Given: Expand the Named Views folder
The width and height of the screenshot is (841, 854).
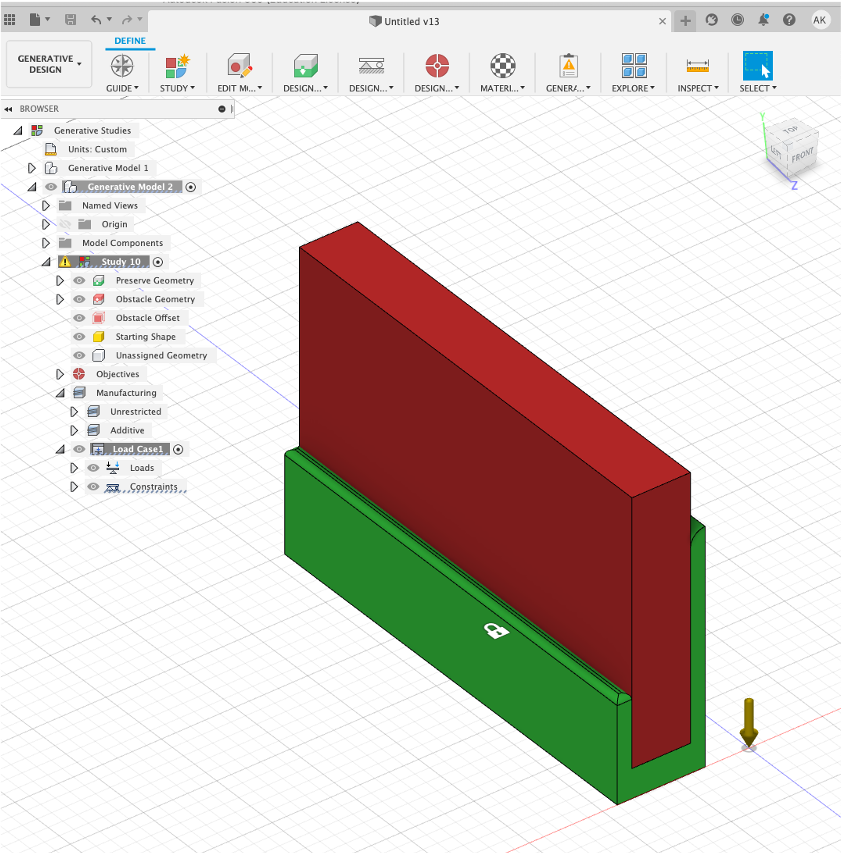Looking at the screenshot, I should pos(46,205).
